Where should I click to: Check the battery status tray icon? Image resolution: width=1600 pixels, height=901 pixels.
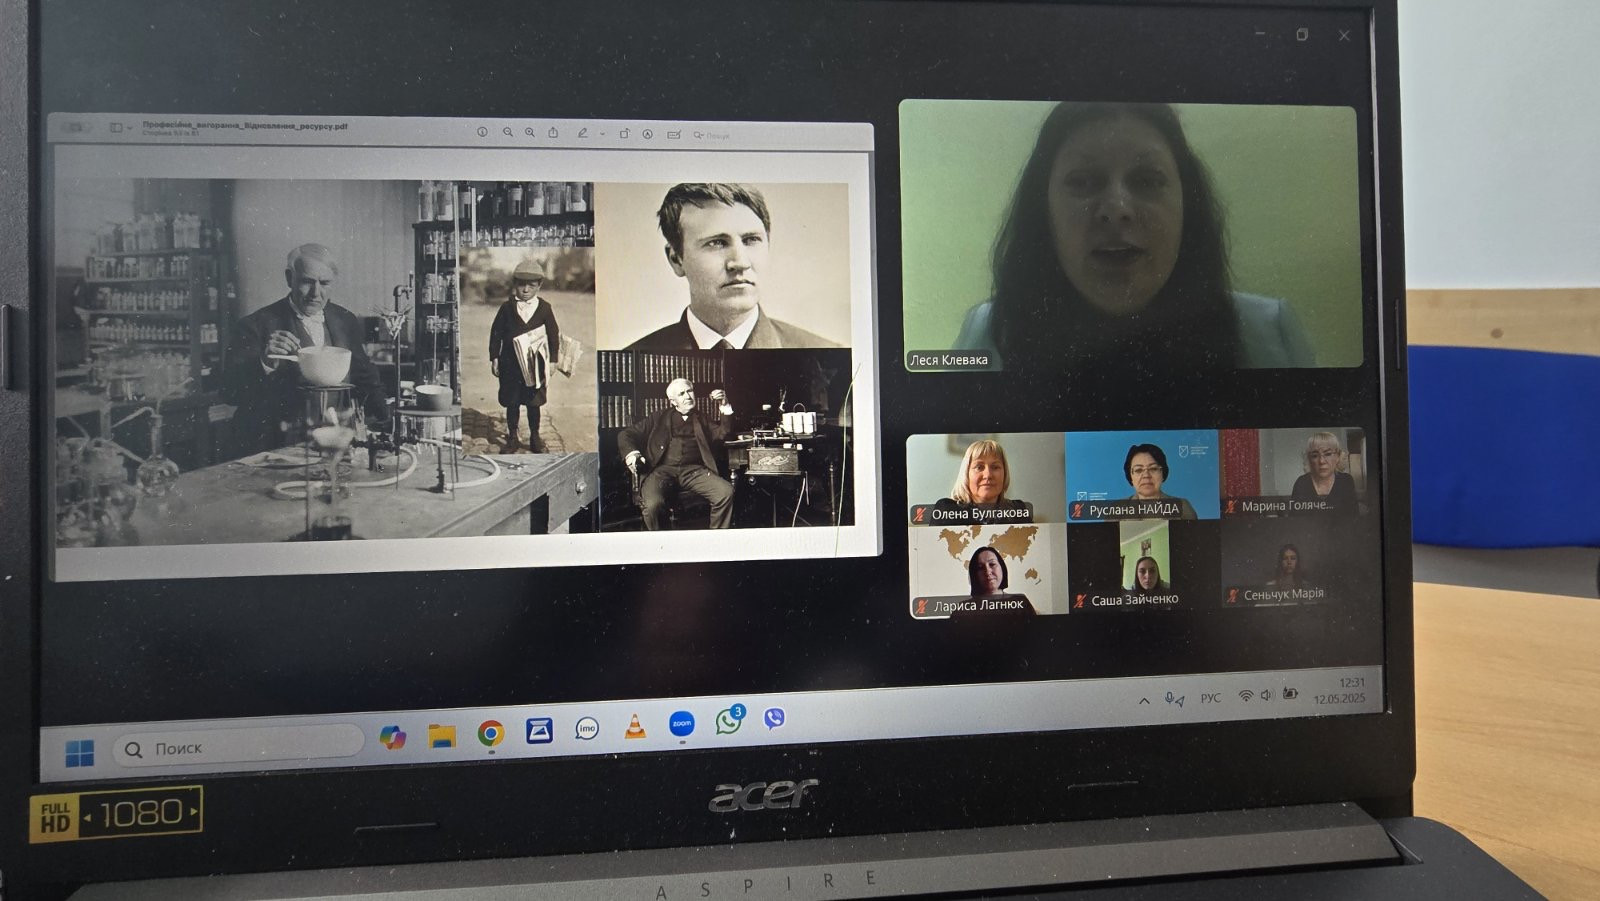pyautogui.click(x=1290, y=693)
